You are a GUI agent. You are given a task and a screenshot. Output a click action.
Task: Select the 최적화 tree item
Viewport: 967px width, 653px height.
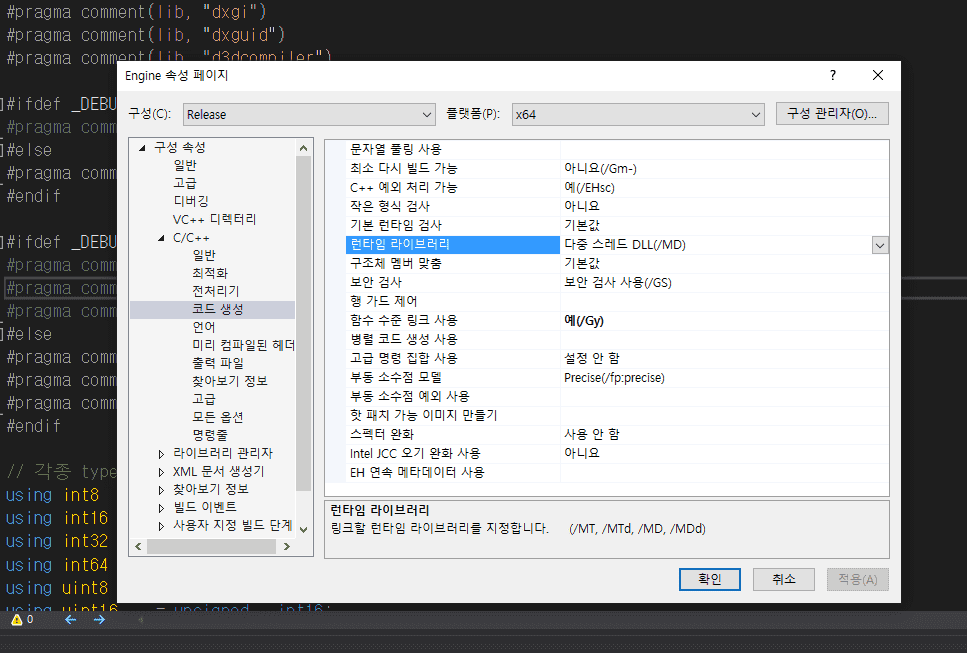coord(210,273)
